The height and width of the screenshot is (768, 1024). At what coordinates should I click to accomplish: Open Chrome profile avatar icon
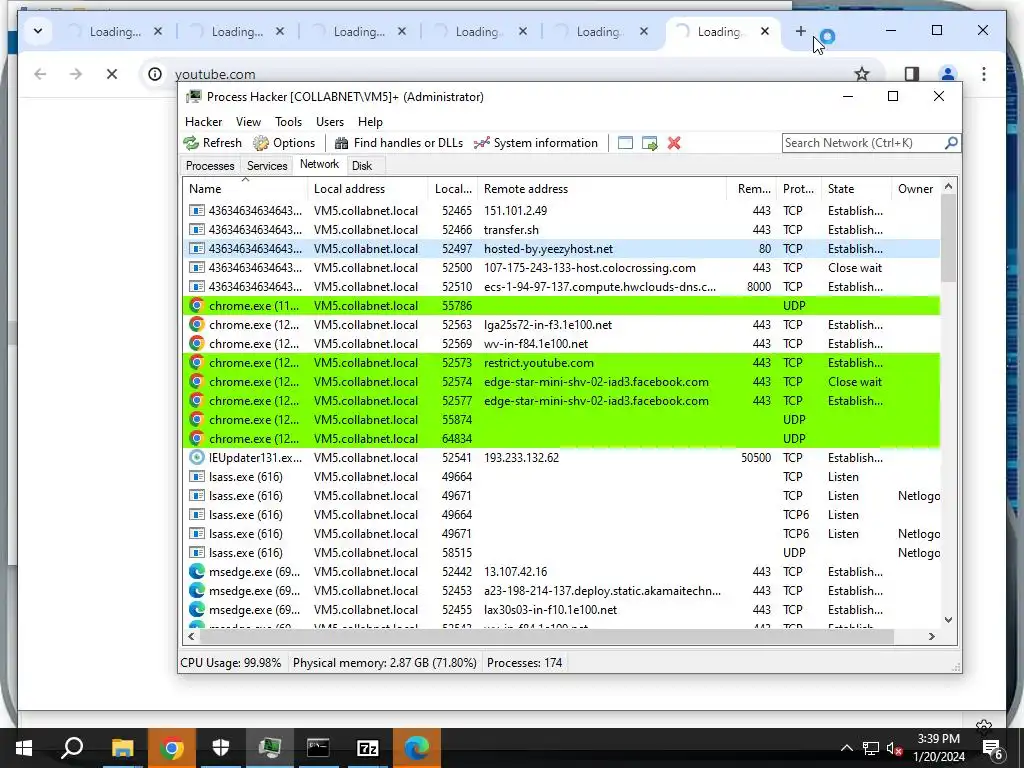click(948, 74)
